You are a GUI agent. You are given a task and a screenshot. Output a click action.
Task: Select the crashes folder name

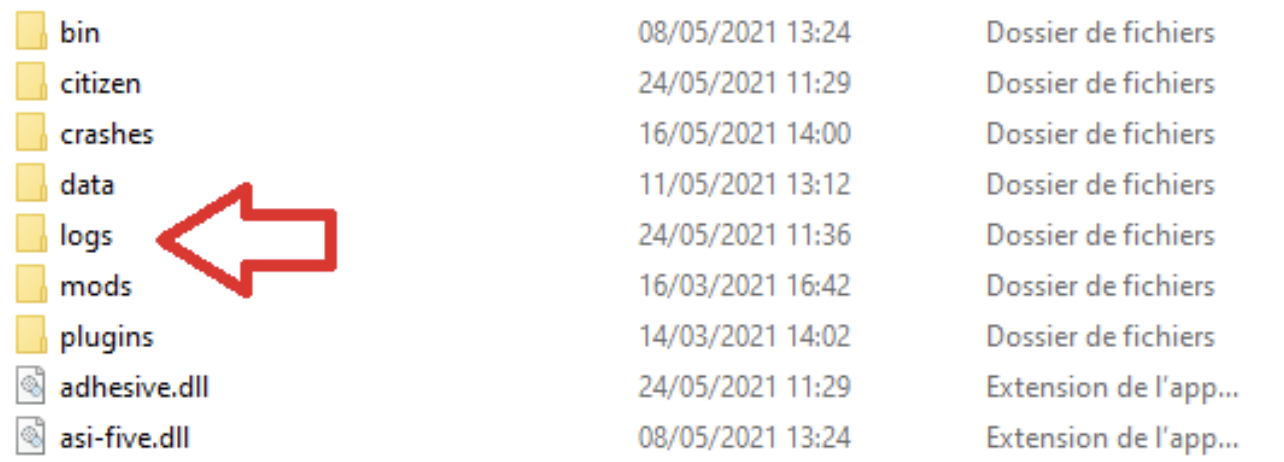pos(107,134)
